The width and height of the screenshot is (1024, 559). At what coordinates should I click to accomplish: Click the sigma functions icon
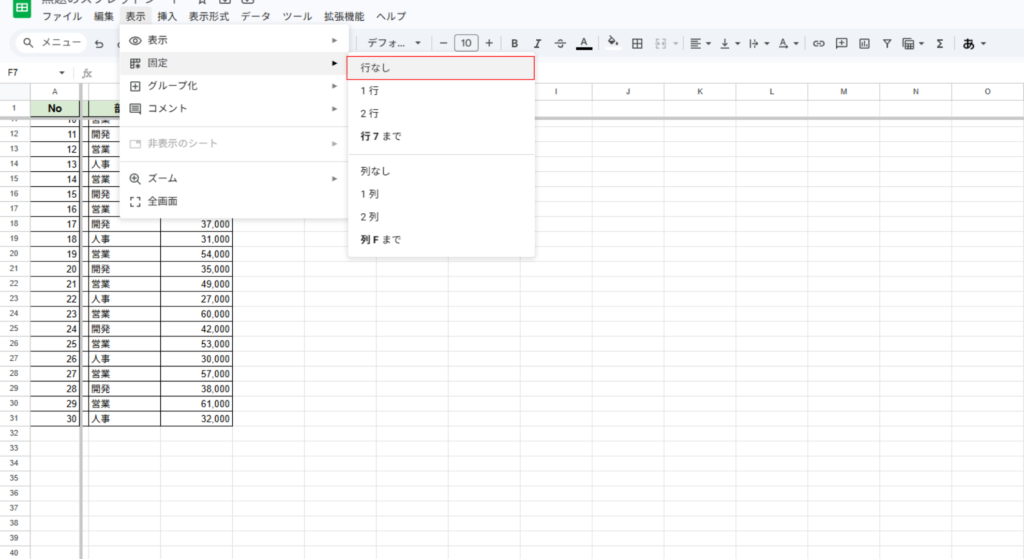939,43
